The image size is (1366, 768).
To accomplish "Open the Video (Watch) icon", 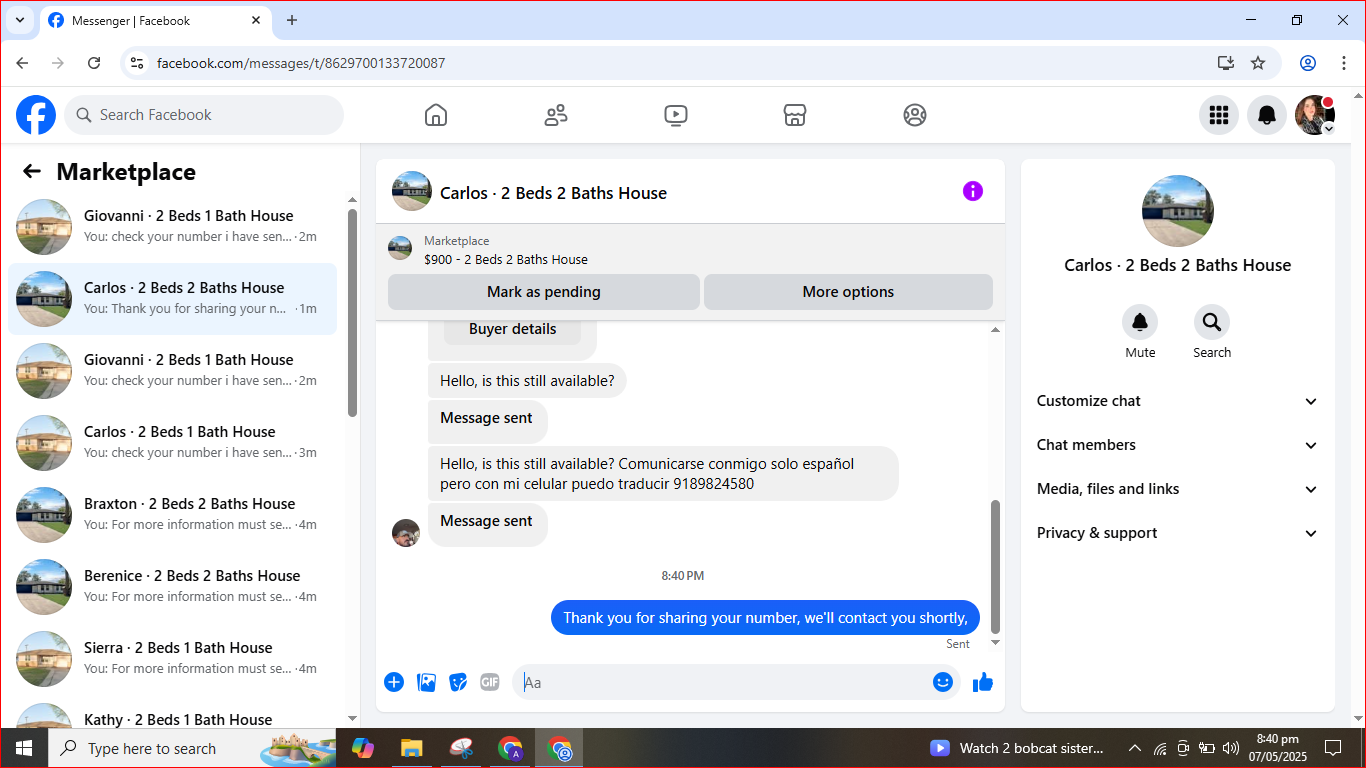I will pyautogui.click(x=676, y=115).
